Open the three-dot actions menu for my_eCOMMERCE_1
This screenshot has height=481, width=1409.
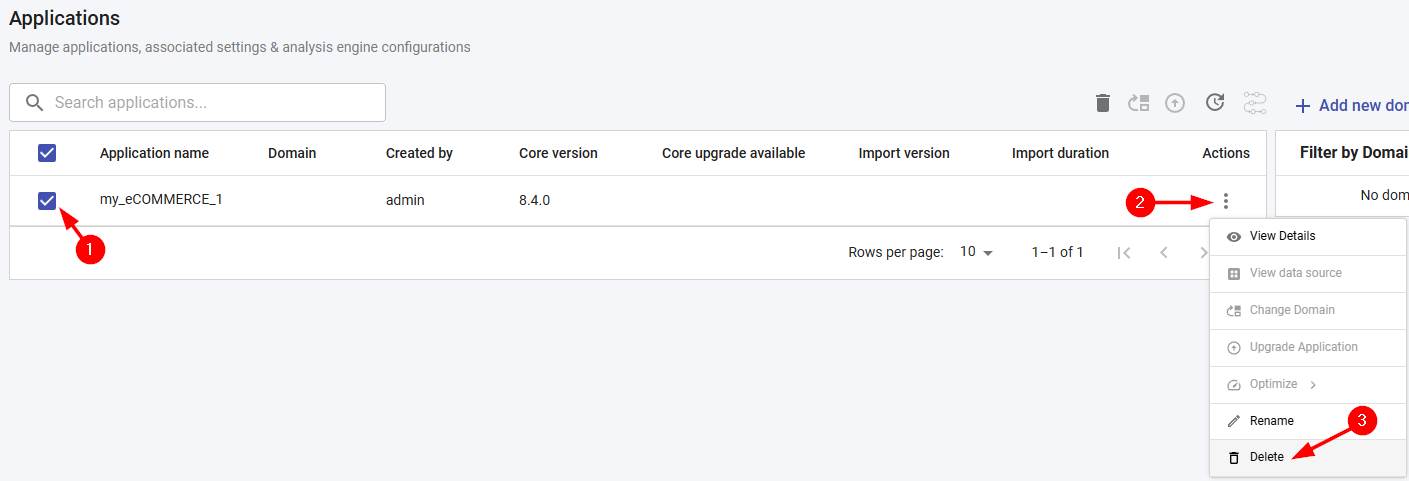[1226, 201]
